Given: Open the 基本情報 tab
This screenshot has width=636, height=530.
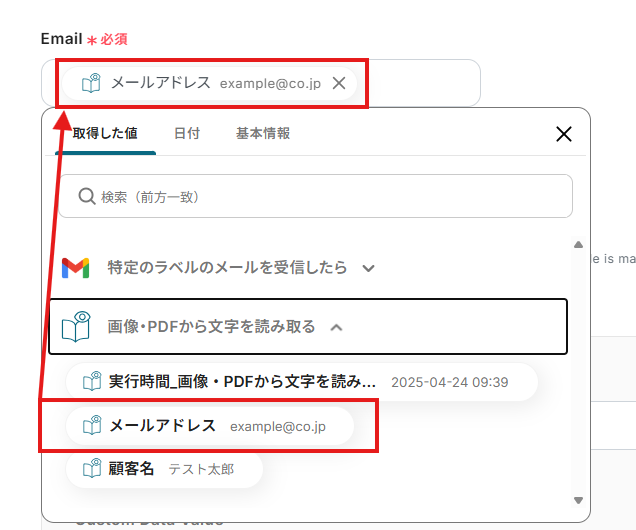Looking at the screenshot, I should pos(263,133).
